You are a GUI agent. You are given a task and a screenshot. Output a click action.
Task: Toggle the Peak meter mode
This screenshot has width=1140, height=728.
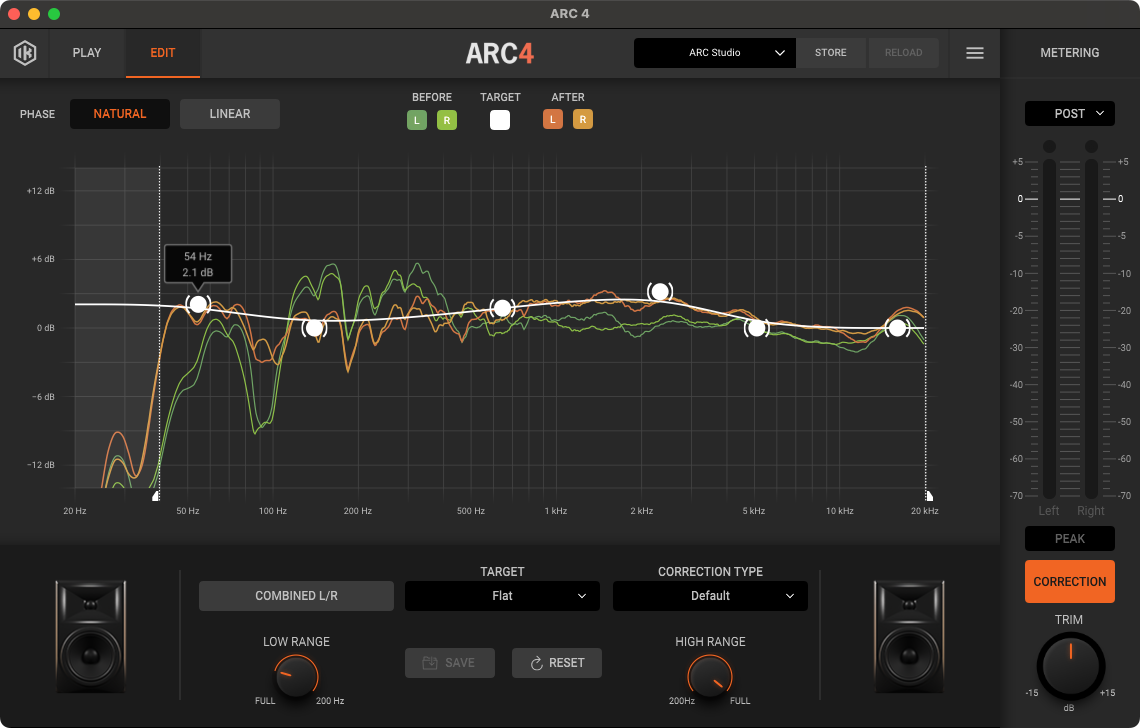pos(1069,539)
